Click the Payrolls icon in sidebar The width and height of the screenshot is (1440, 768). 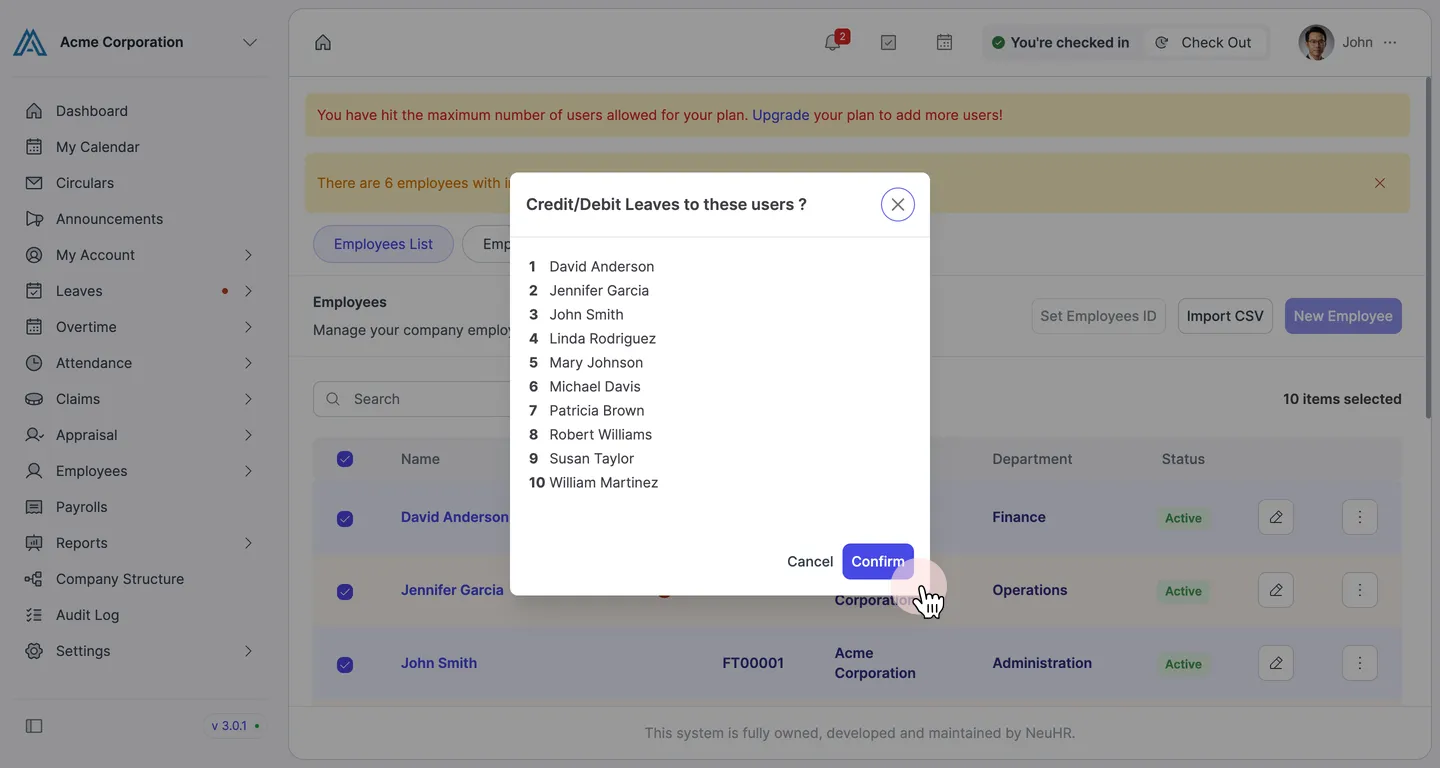pos(34,507)
